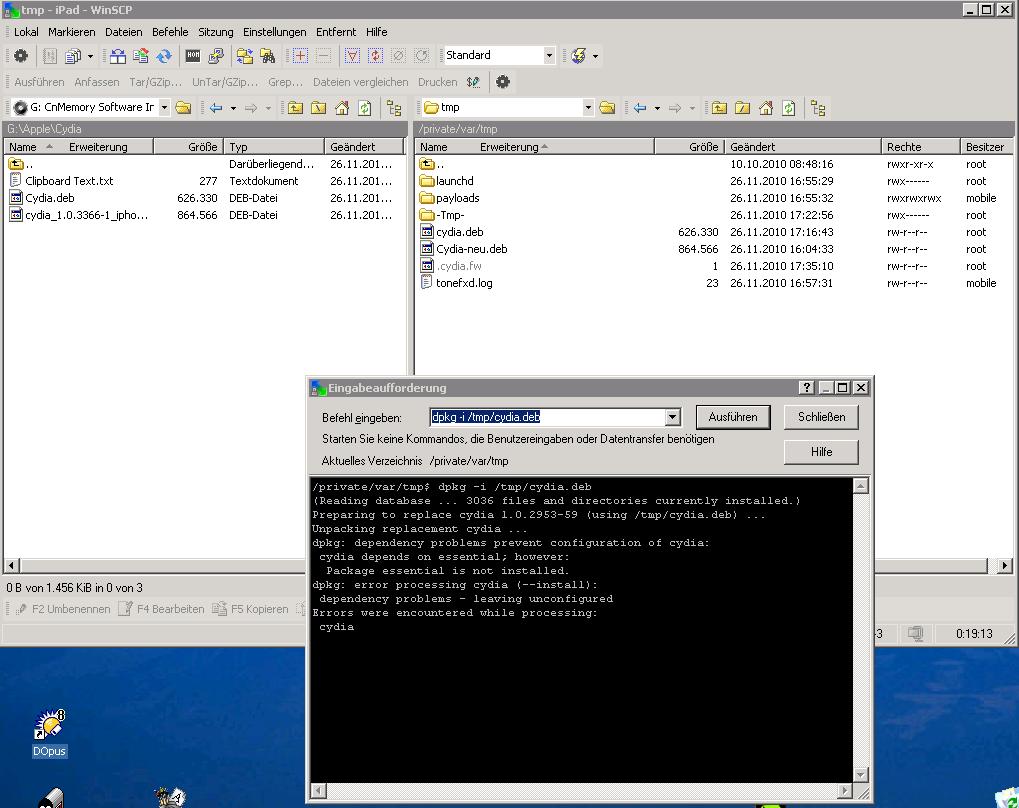
Task: Open the remote tmp directory dropdown
Action: click(x=587, y=108)
